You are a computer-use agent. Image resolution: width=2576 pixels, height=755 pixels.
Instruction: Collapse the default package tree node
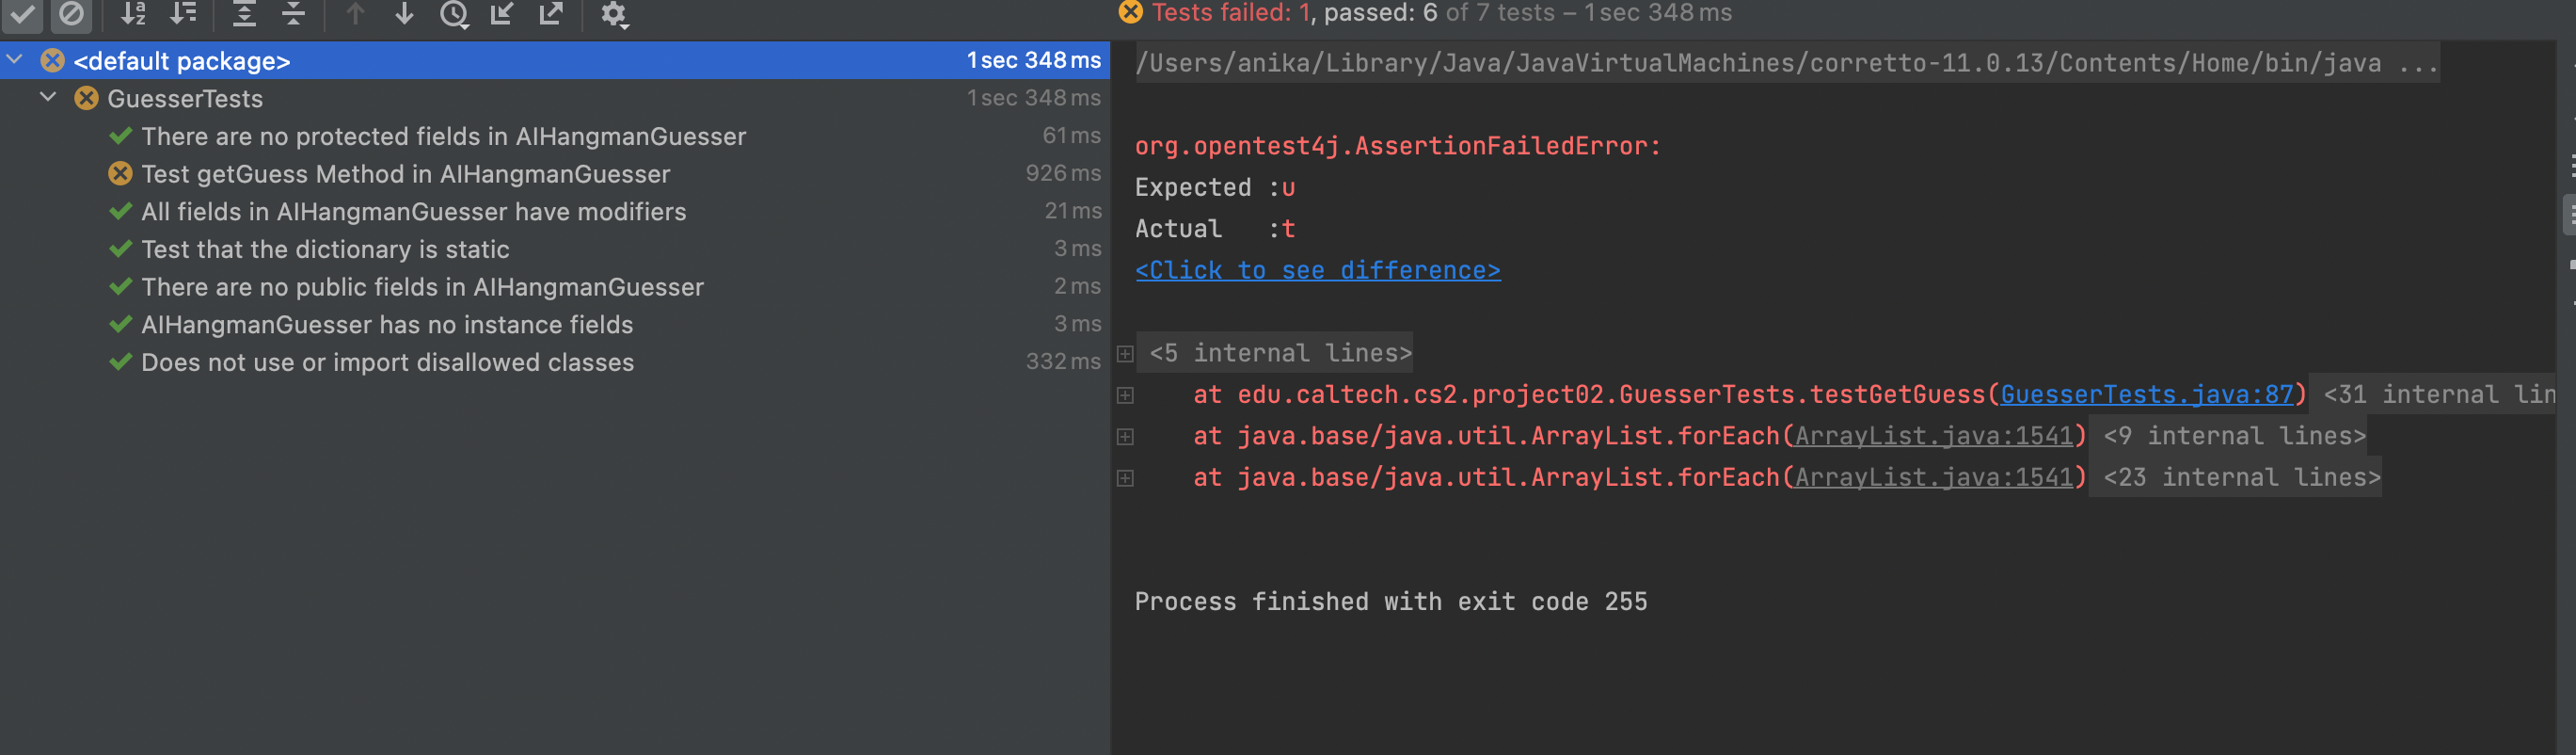pyautogui.click(x=15, y=60)
